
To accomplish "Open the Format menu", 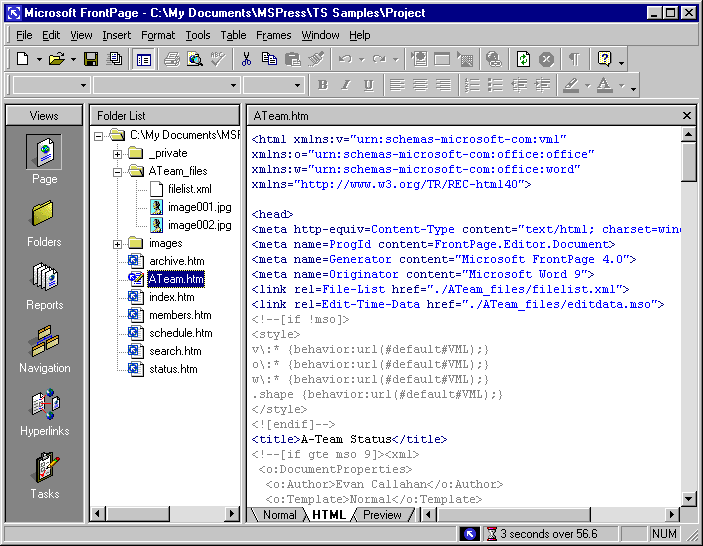I will [158, 35].
